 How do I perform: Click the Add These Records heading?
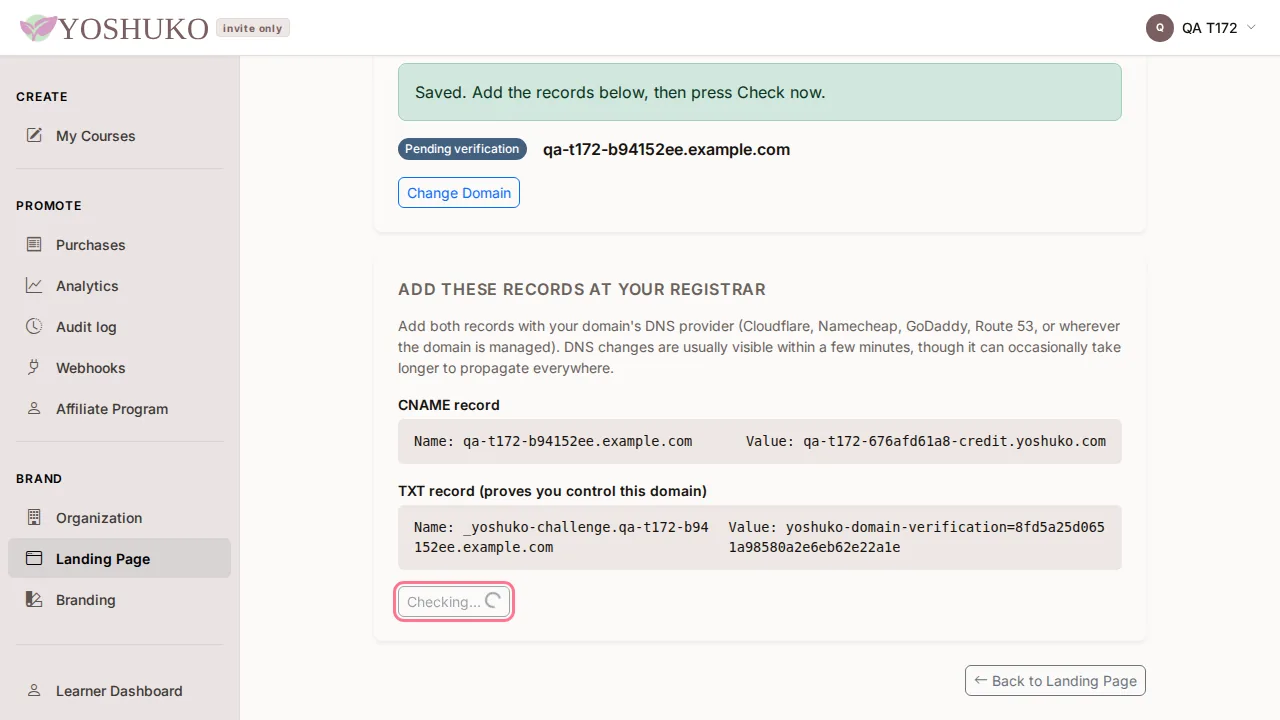tap(582, 289)
